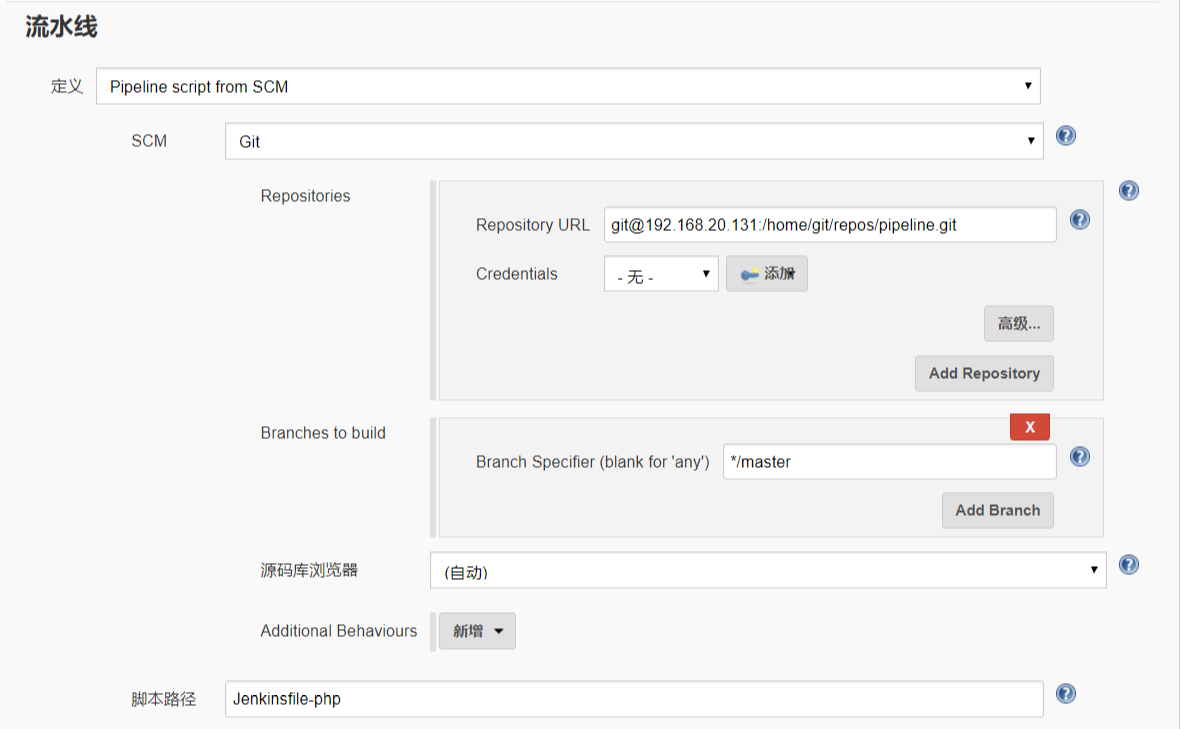
Task: Click help icon next to SCM Git dropdown
Action: click(1066, 136)
